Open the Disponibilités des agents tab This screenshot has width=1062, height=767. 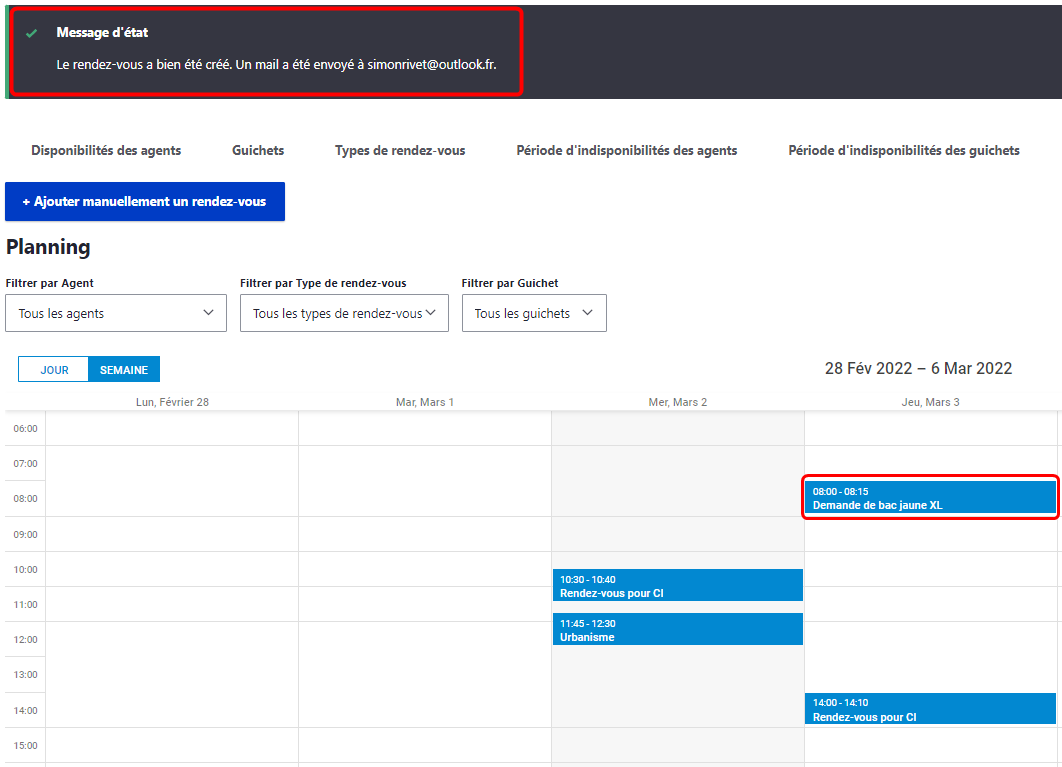[x=106, y=151]
